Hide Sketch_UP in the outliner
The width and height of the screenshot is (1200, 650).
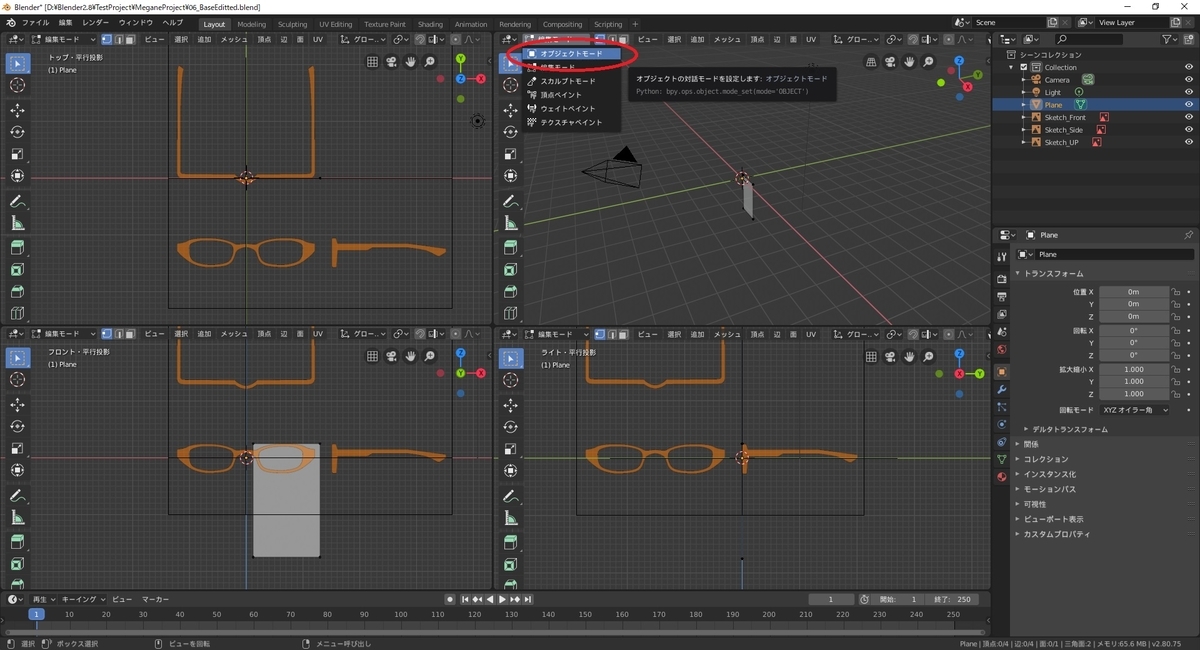[1189, 142]
